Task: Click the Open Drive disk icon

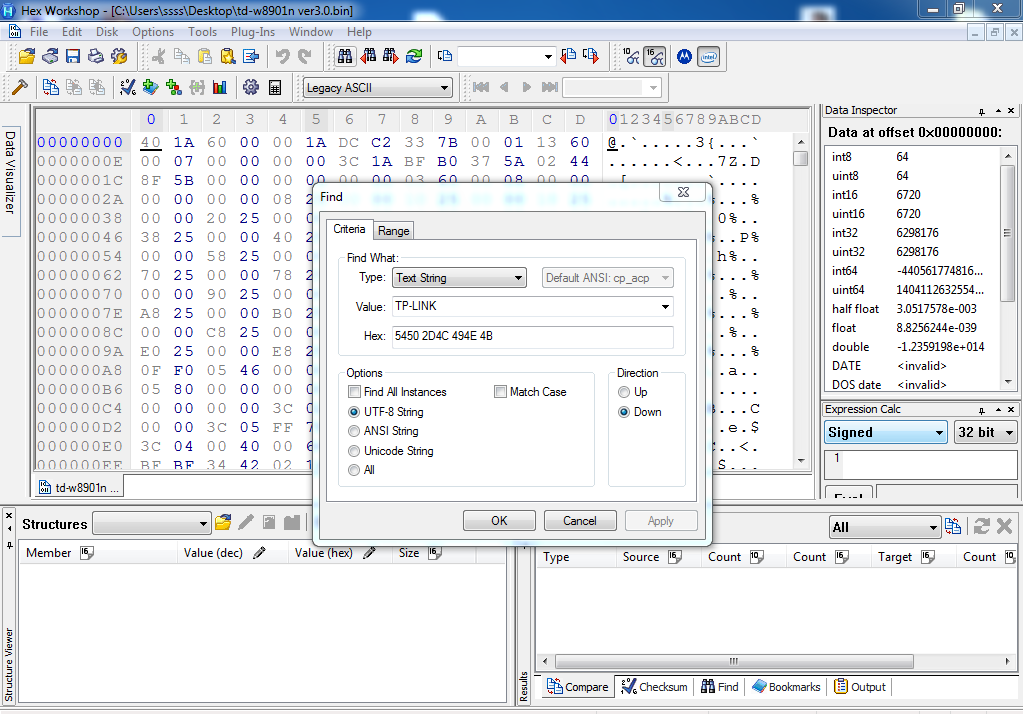Action: tap(50, 57)
